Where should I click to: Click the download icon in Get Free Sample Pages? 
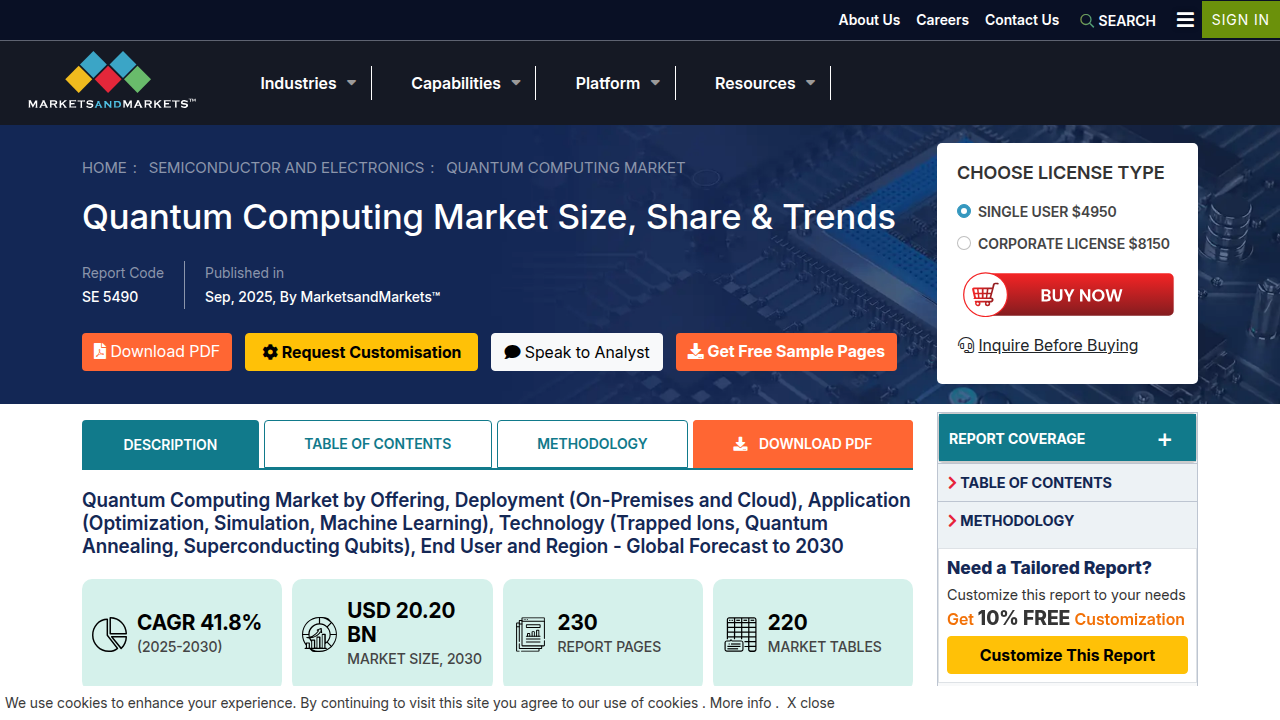point(696,351)
